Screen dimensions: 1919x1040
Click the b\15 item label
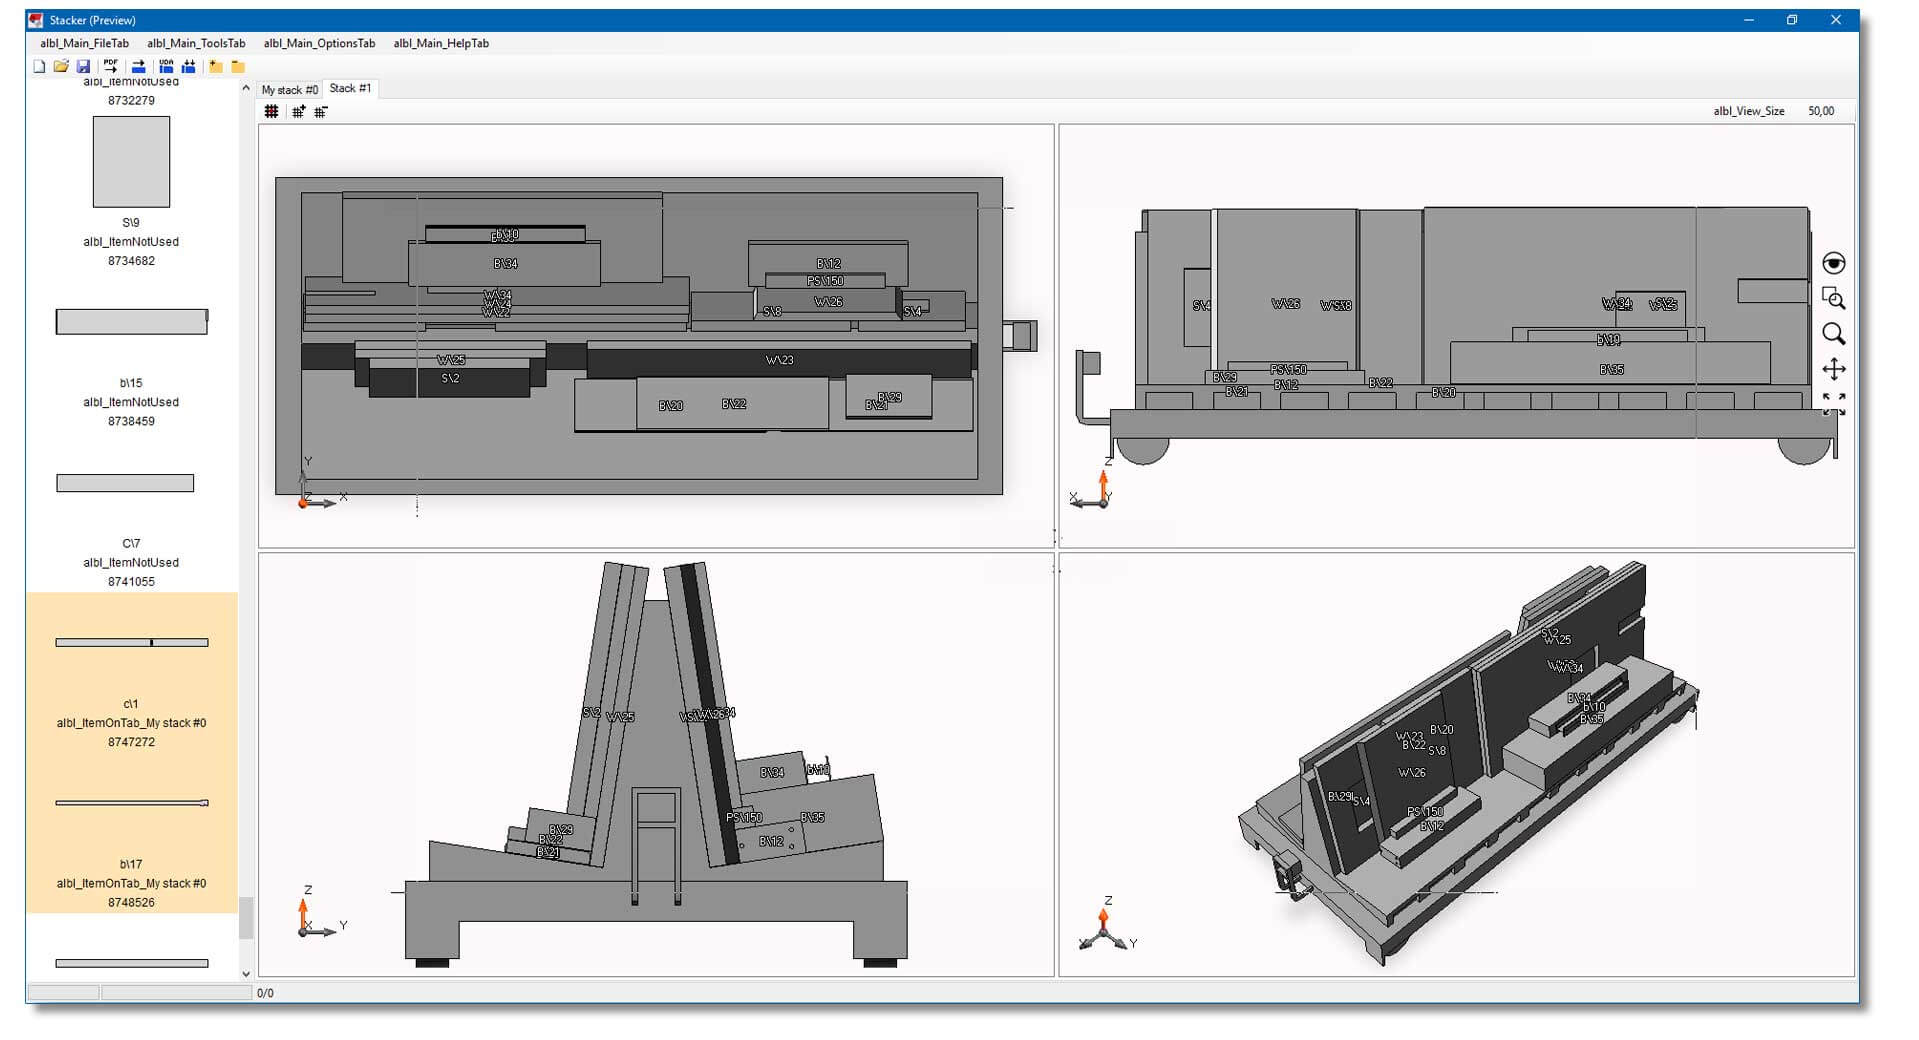pyautogui.click(x=131, y=383)
